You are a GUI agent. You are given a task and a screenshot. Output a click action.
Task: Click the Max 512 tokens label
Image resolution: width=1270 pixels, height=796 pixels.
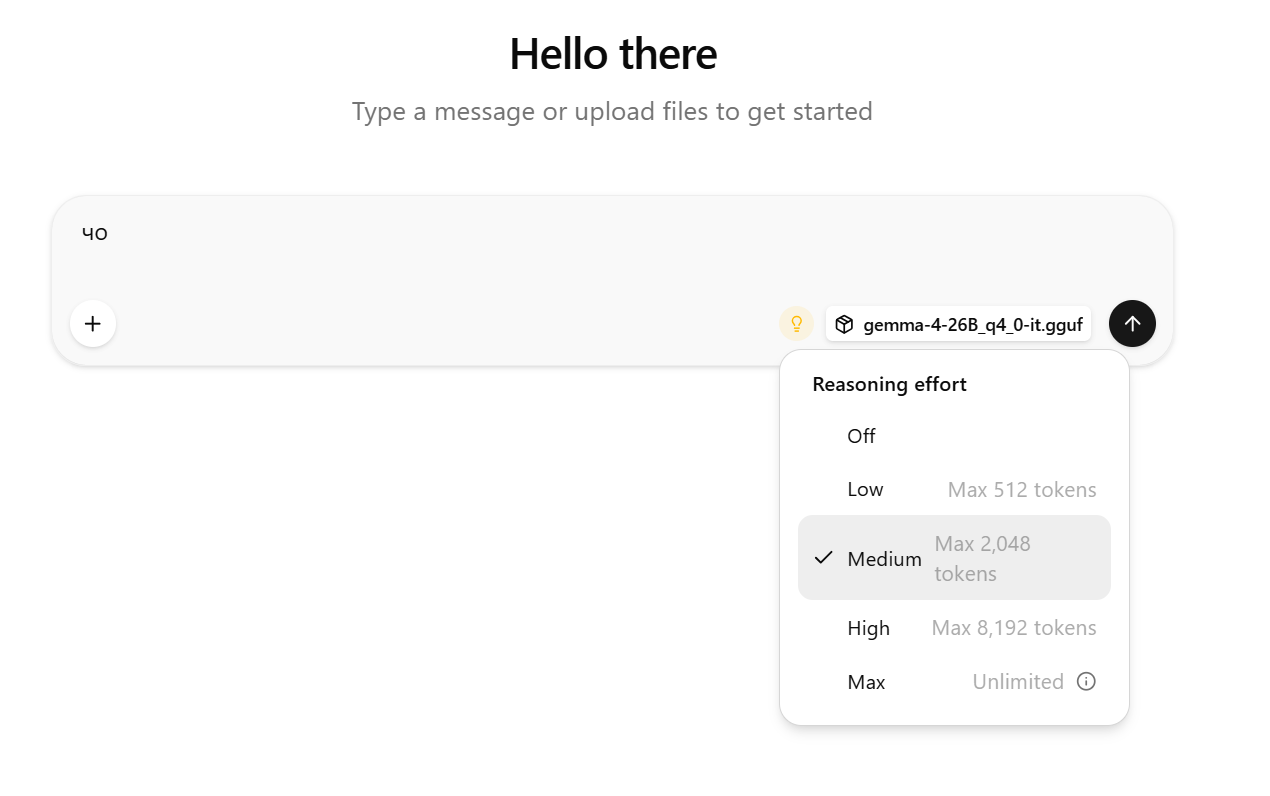pyautogui.click(x=1022, y=490)
